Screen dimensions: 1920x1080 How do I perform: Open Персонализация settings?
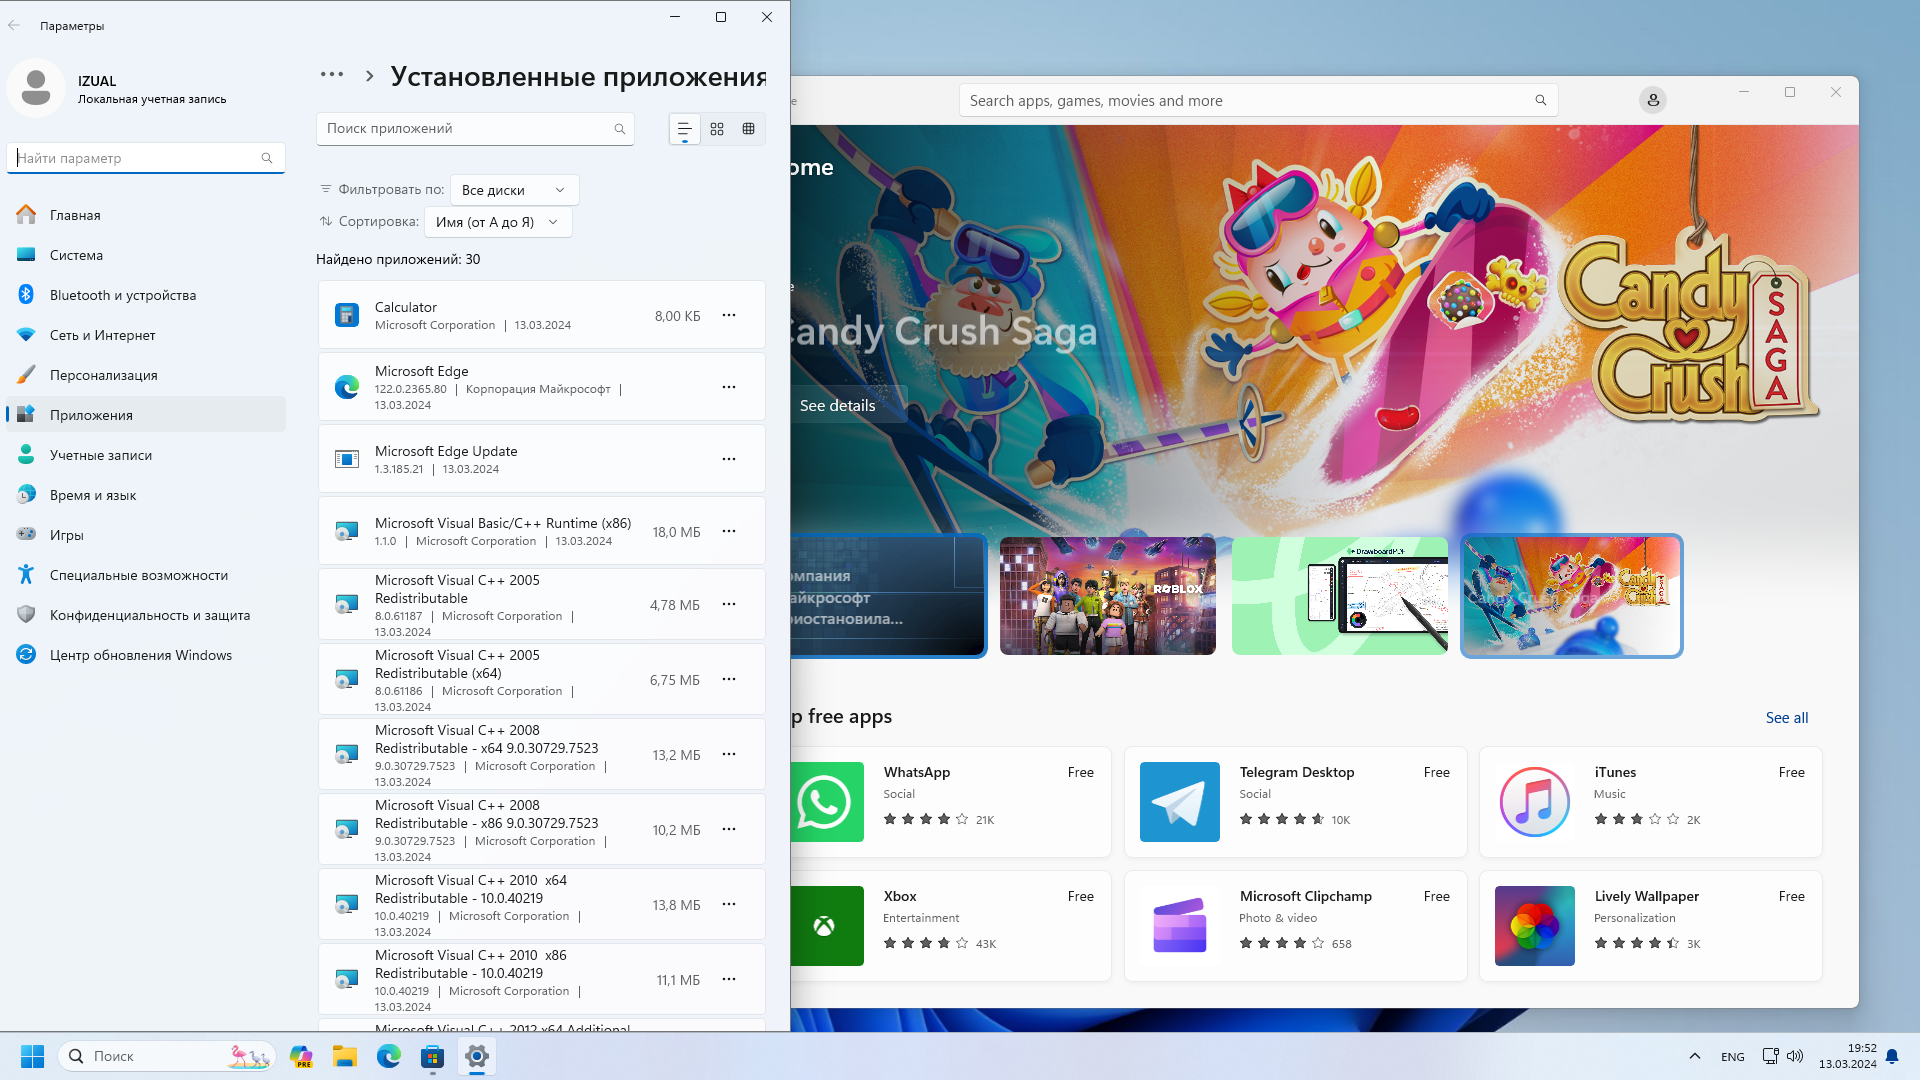146,375
